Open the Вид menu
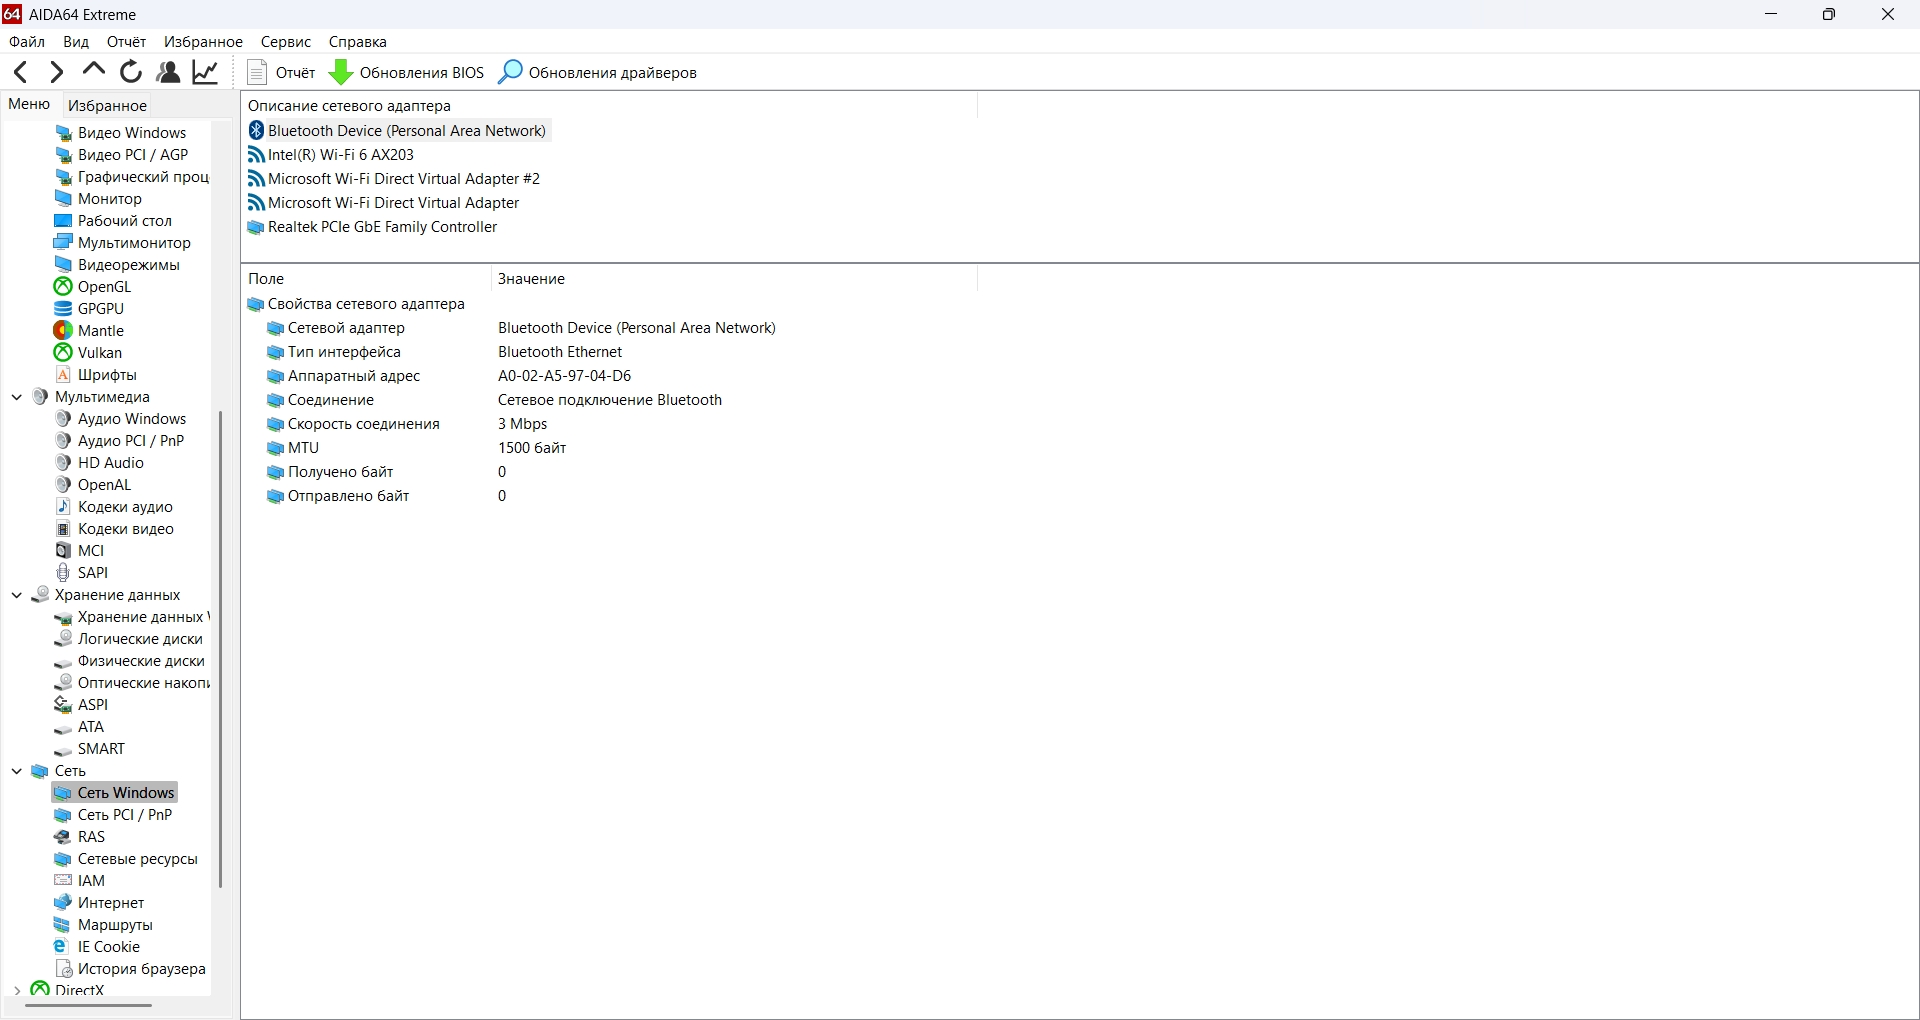Screen dimensions: 1920x1020 (x=76, y=42)
